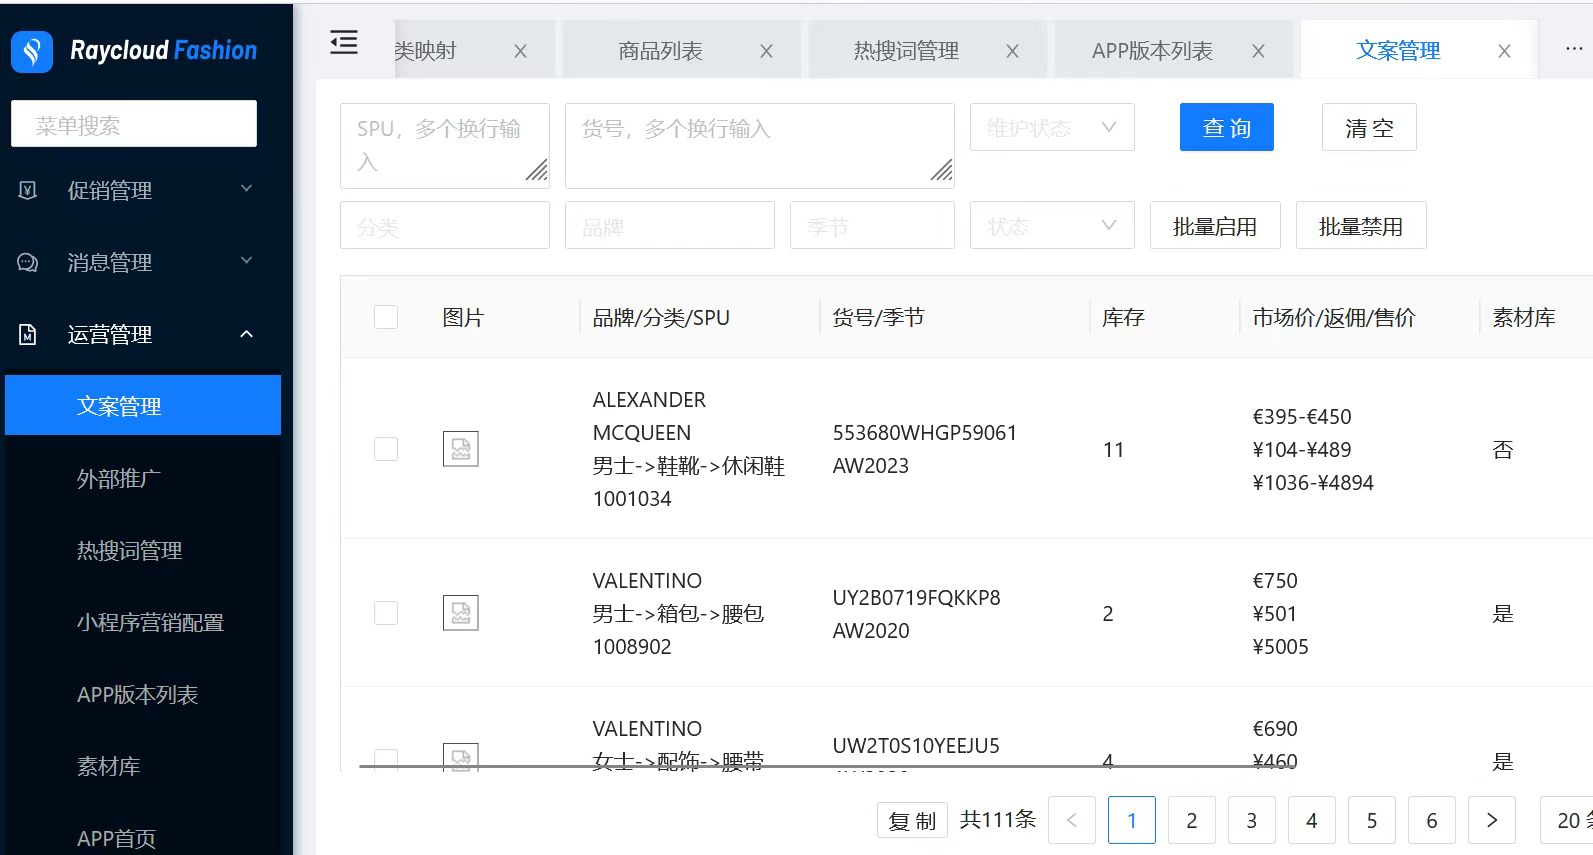
Task: Open image placeholder for VALENTINO 腰包 row
Action: [x=461, y=613]
